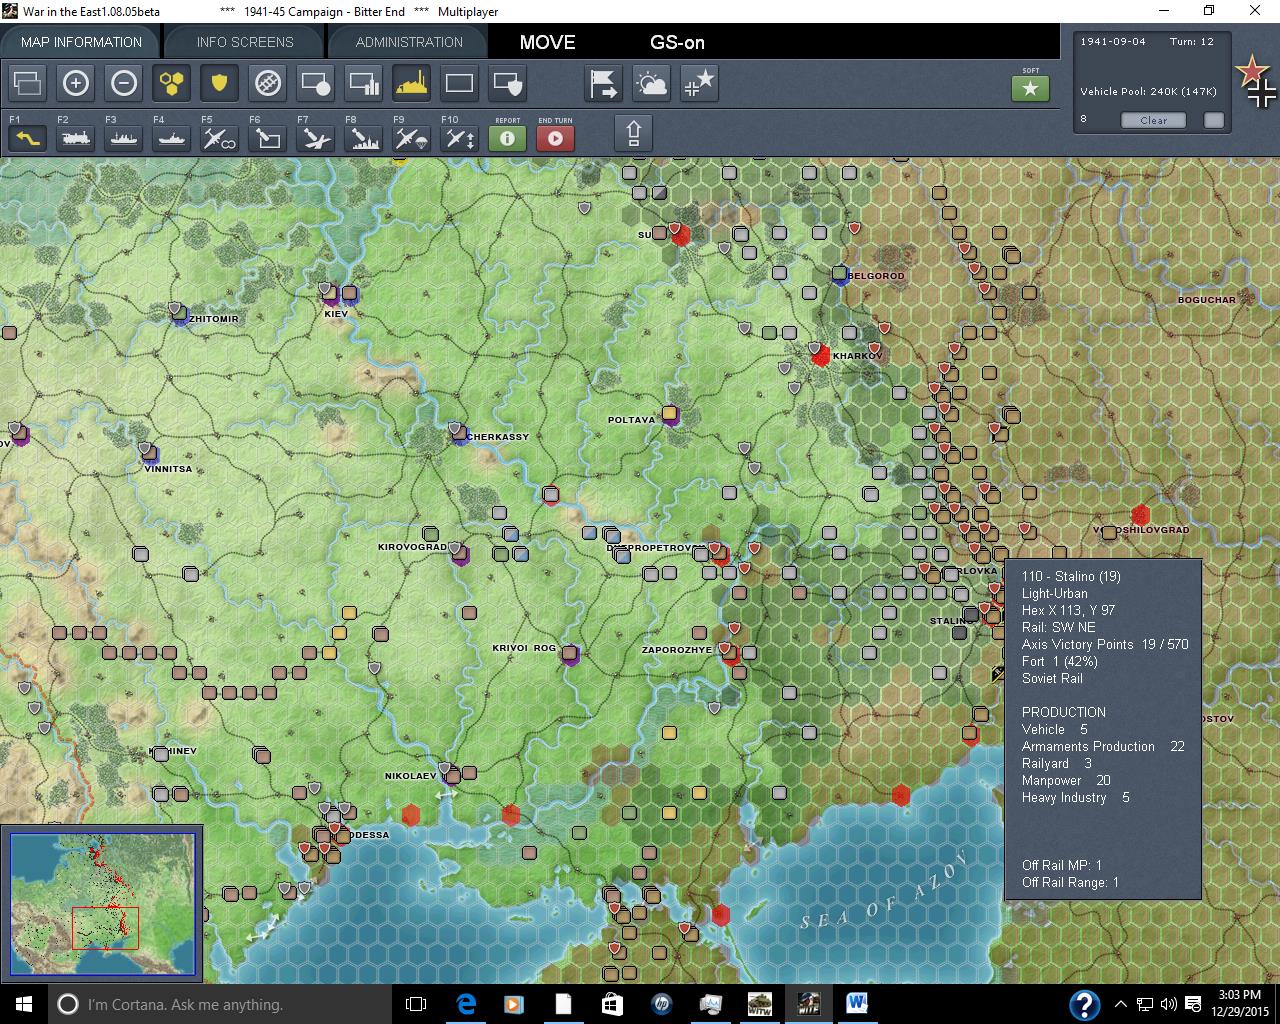Select F9 air transport paratroop mode
Viewport: 1280px width, 1024px height.
pyautogui.click(x=412, y=138)
